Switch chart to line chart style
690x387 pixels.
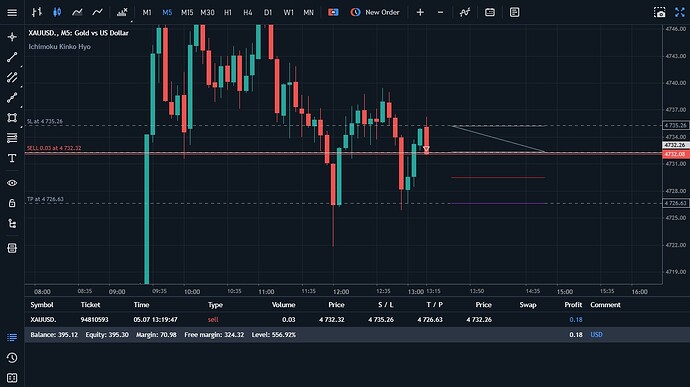(x=77, y=12)
